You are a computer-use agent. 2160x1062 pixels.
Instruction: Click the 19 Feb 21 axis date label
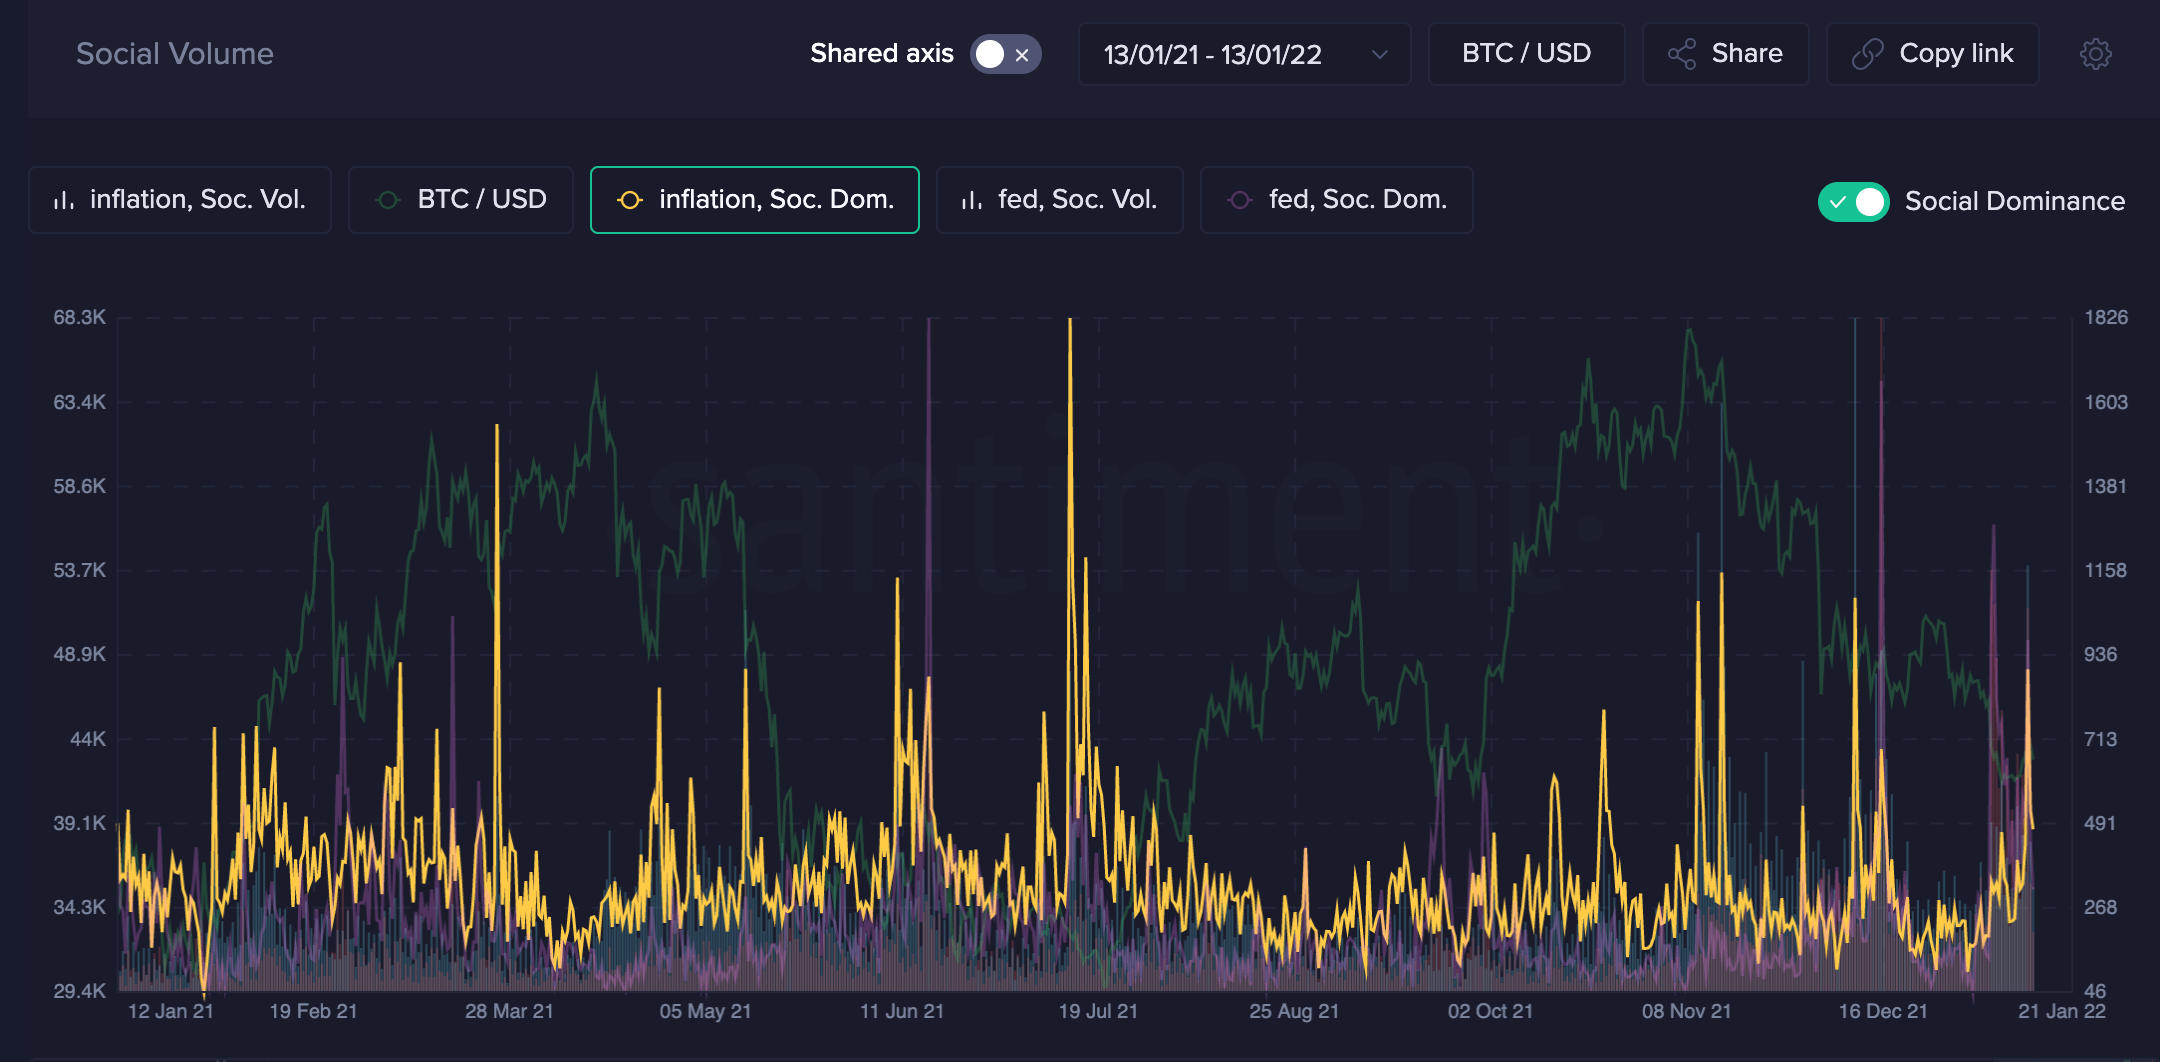pos(313,1011)
